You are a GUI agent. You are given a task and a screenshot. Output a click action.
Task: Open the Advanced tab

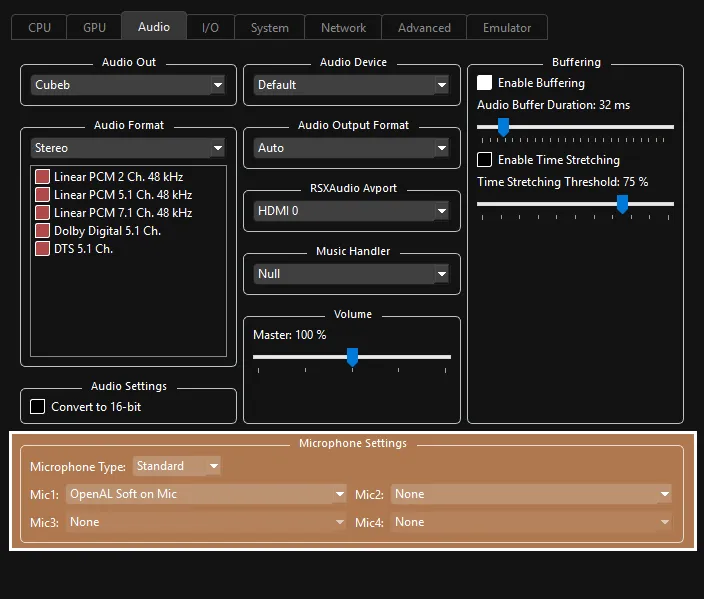coord(424,27)
